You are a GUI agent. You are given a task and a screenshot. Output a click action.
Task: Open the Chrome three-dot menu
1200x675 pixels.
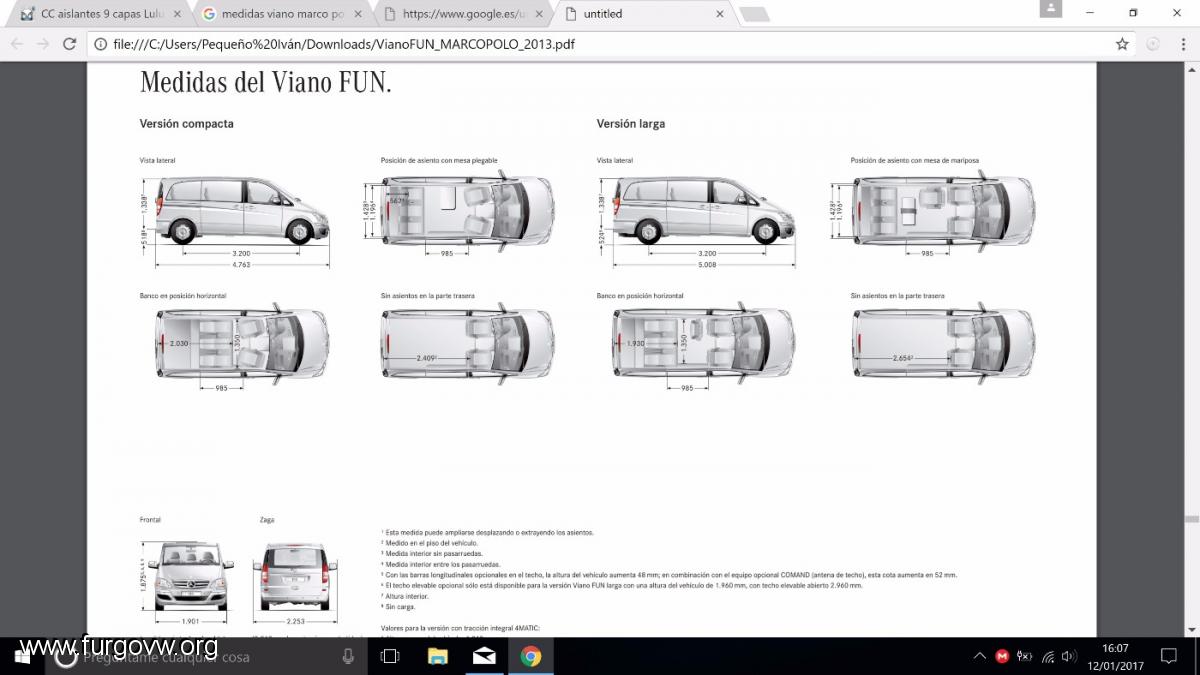tap(1184, 44)
